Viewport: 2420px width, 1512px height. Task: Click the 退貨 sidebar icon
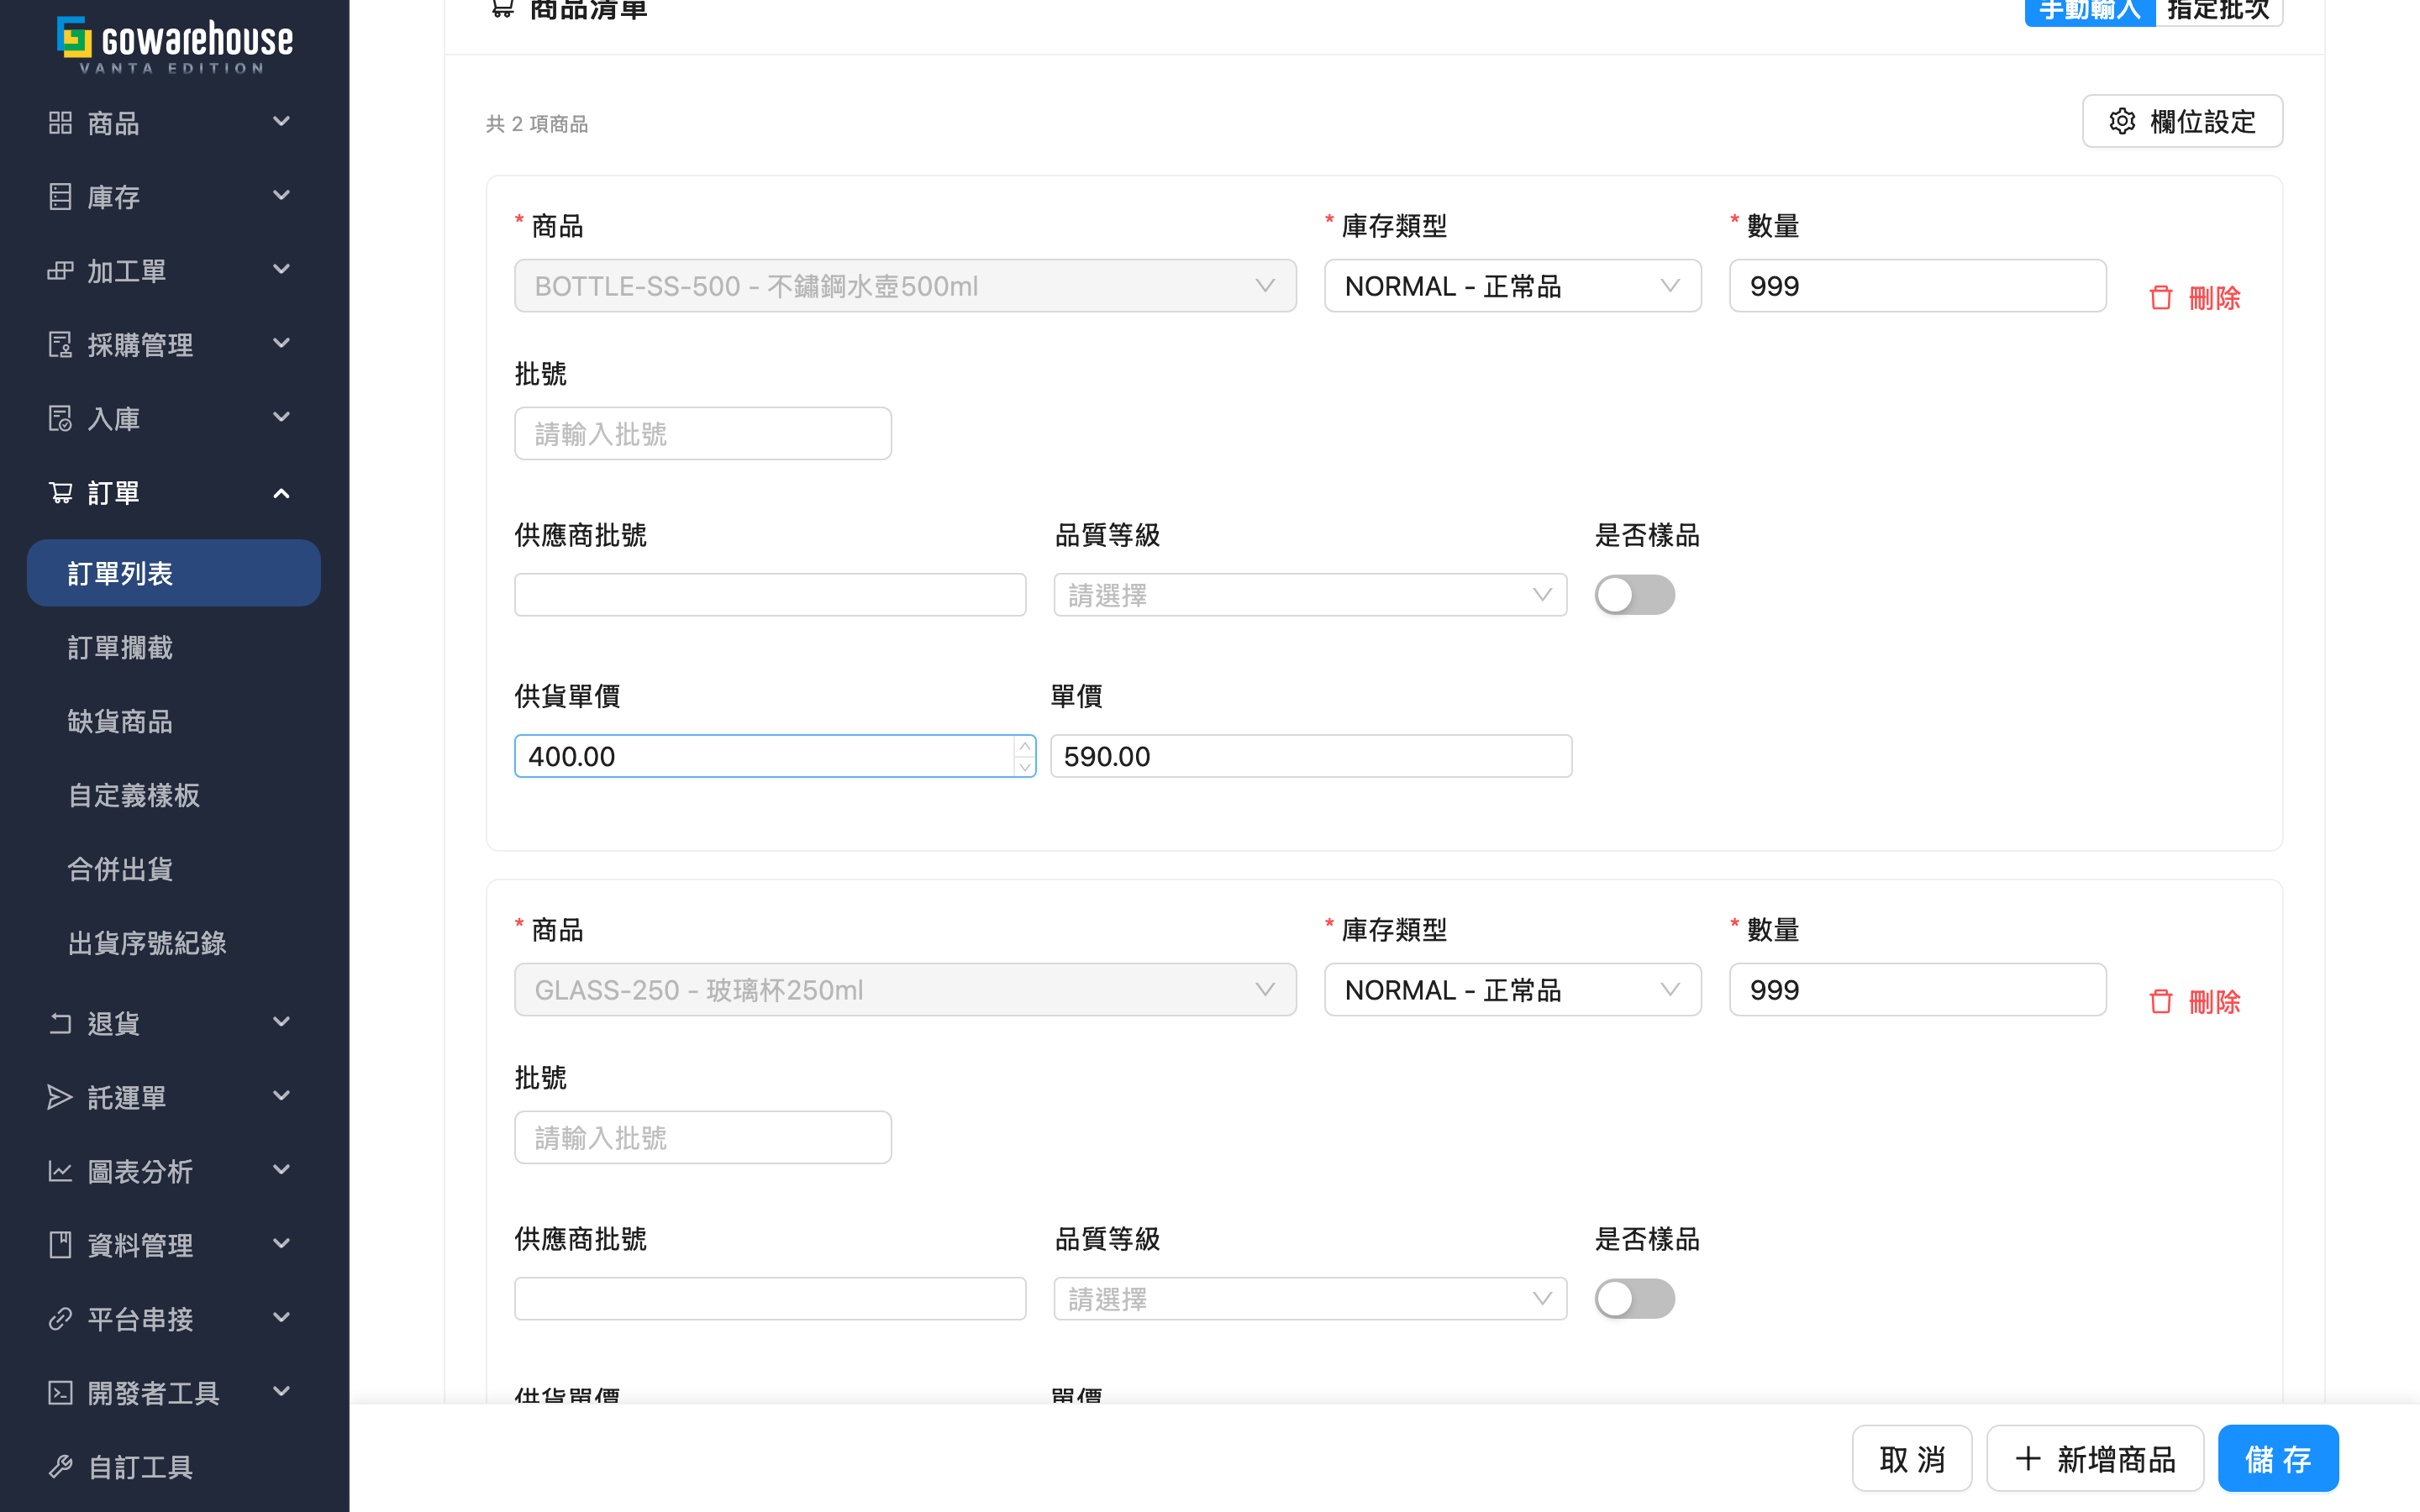pos(60,1023)
